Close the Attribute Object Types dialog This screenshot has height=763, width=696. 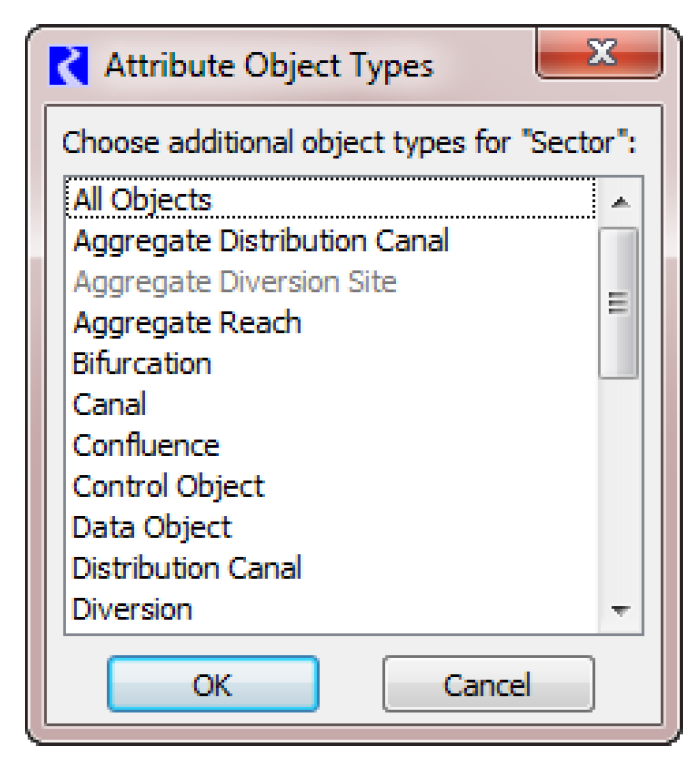599,54
